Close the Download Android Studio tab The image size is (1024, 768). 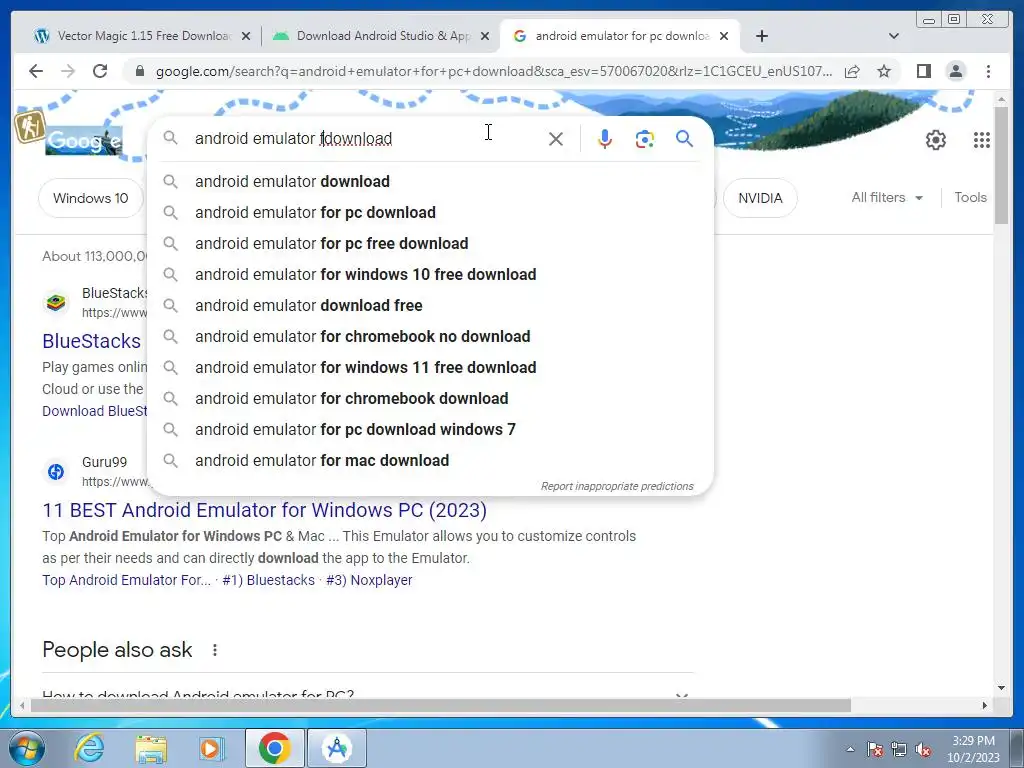click(x=485, y=36)
